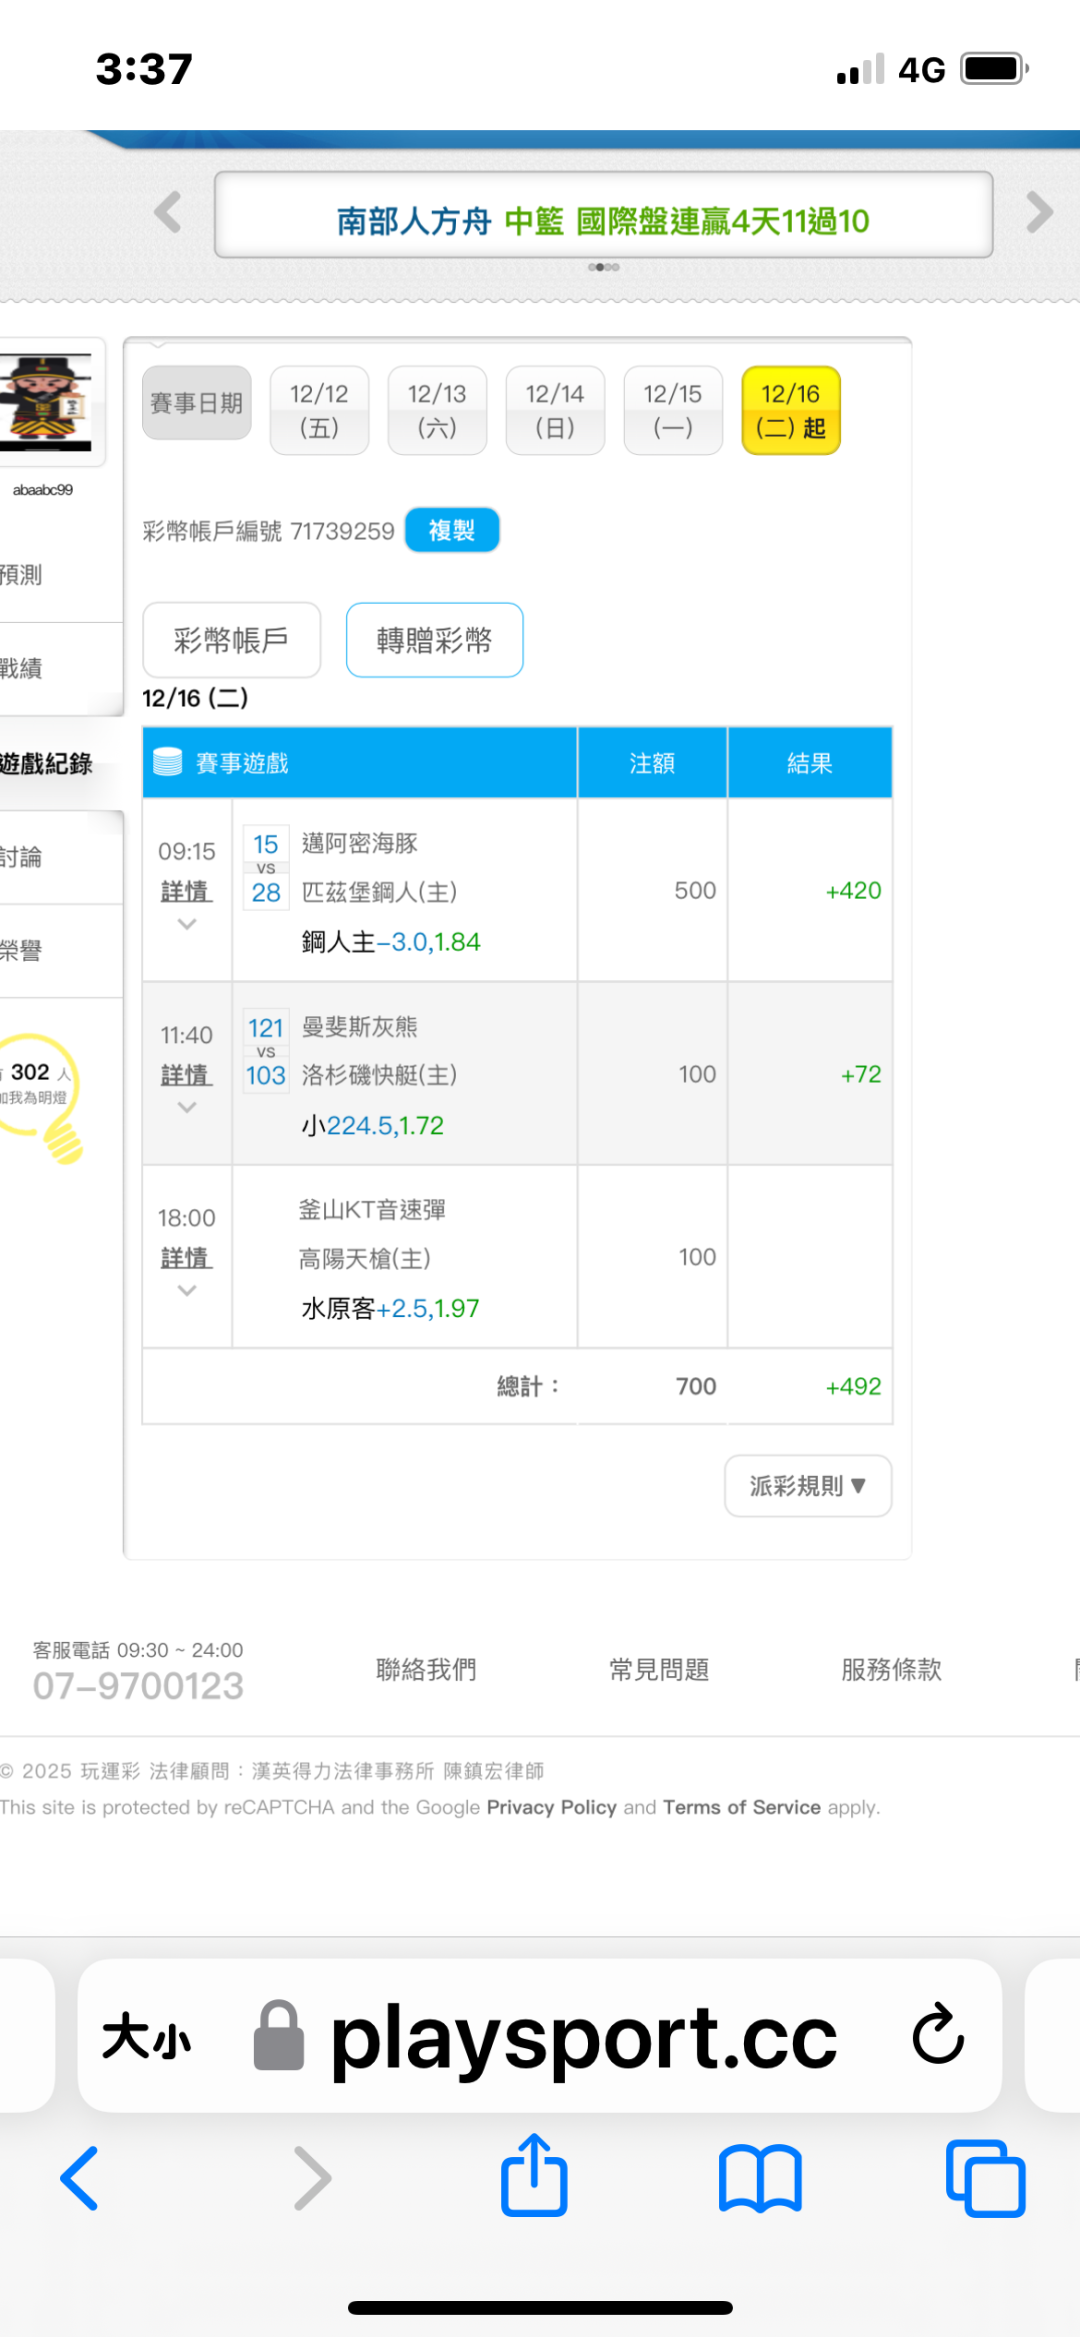1080x2337 pixels.
Task: Expand details for 09:15 game
Action: [186, 892]
